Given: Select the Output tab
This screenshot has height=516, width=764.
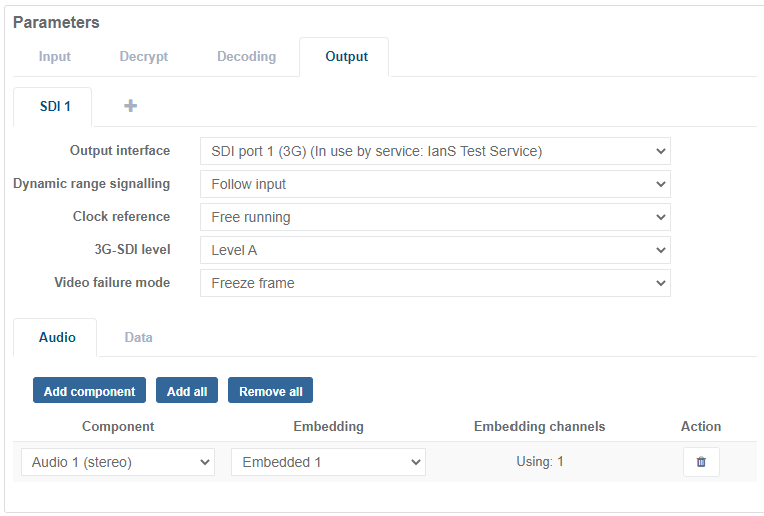Looking at the screenshot, I should coord(346,57).
